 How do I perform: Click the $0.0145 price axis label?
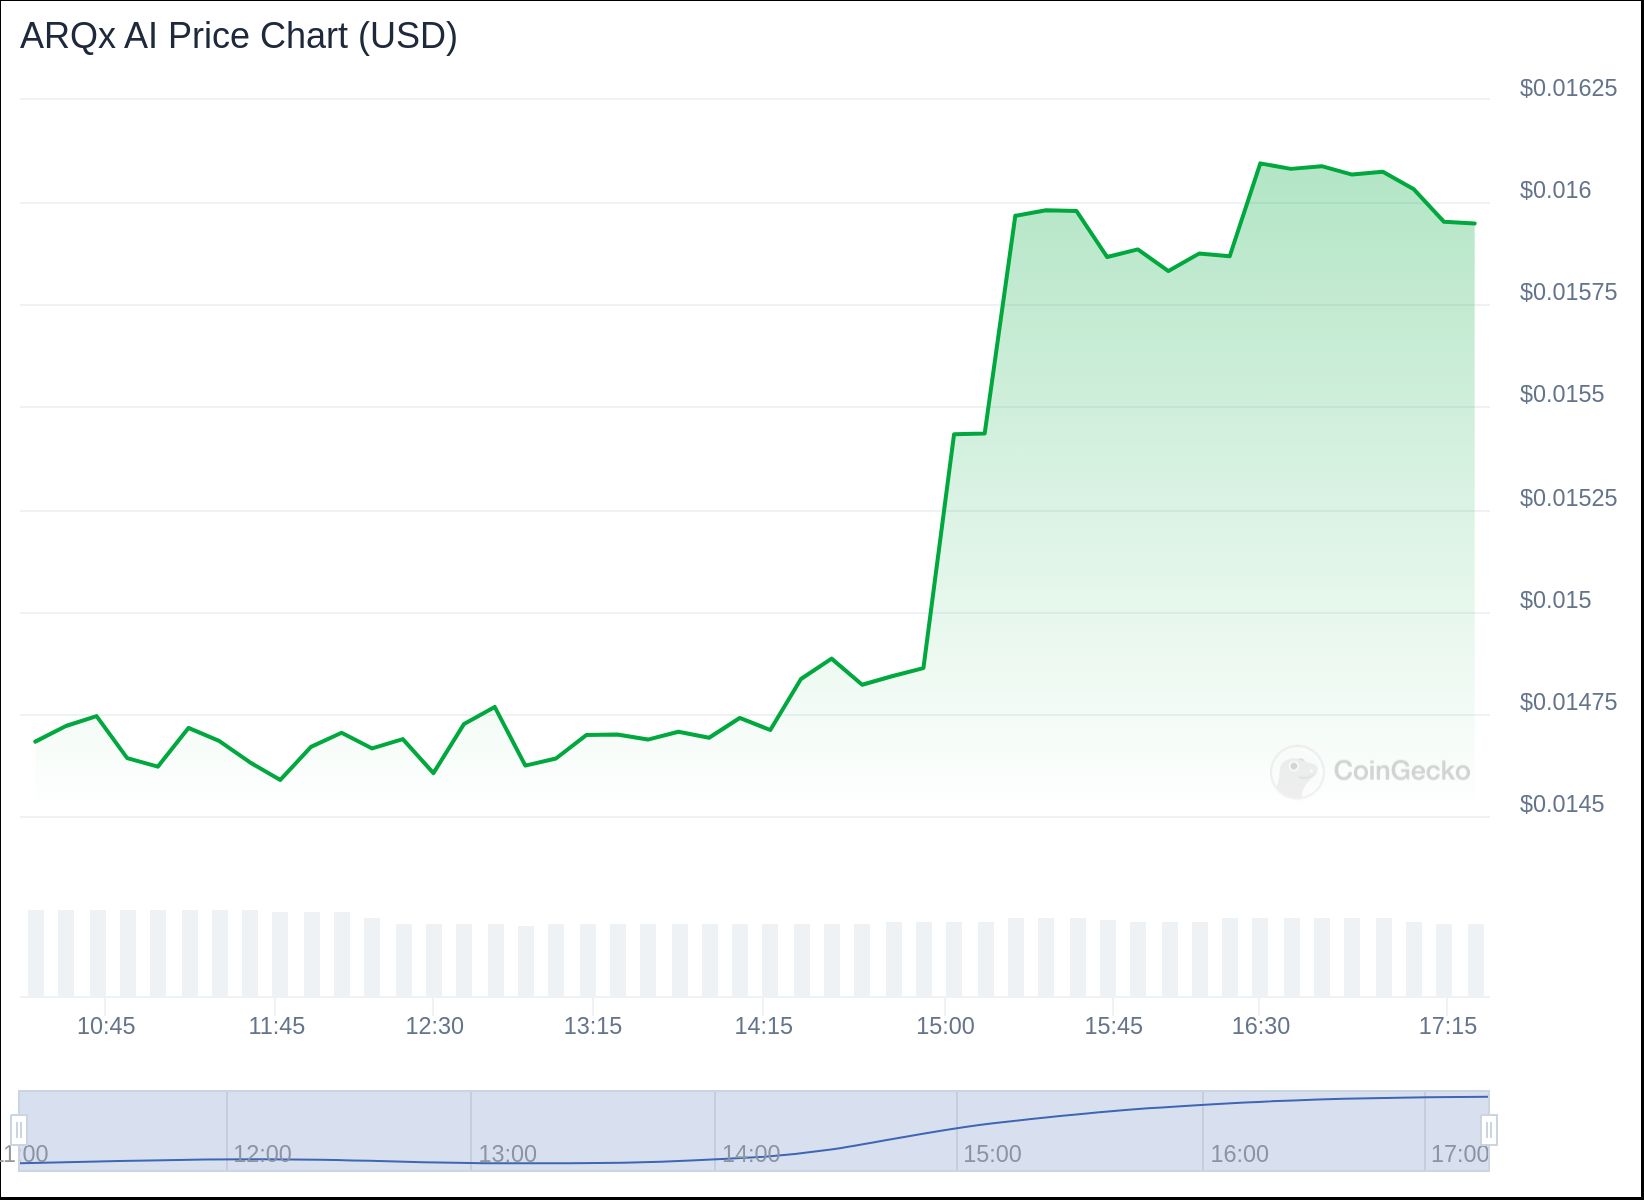(x=1561, y=804)
